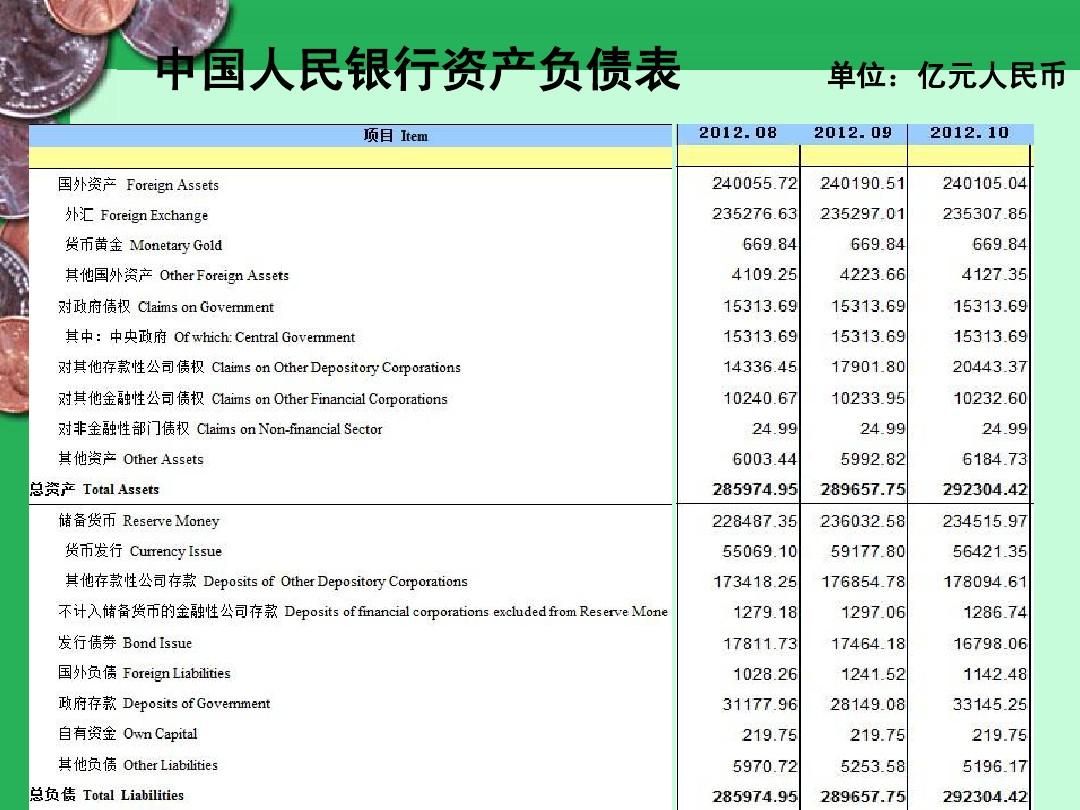
Task: Select Other Liabilities value 5196.17
Action: (995, 766)
